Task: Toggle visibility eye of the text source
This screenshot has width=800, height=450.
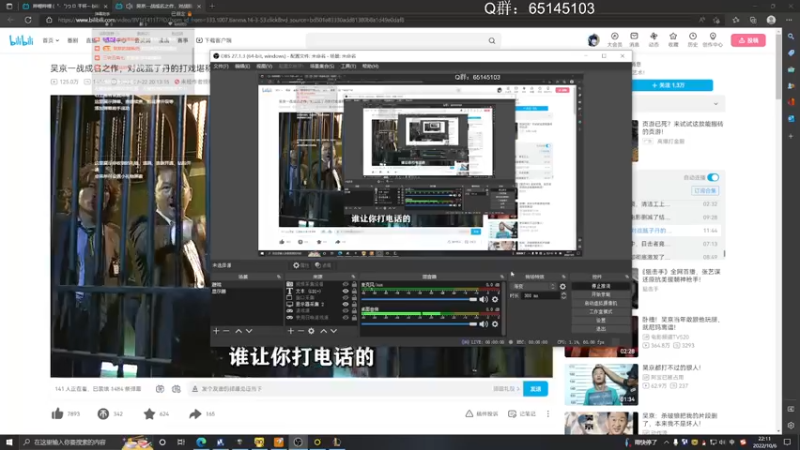Action: coord(345,291)
